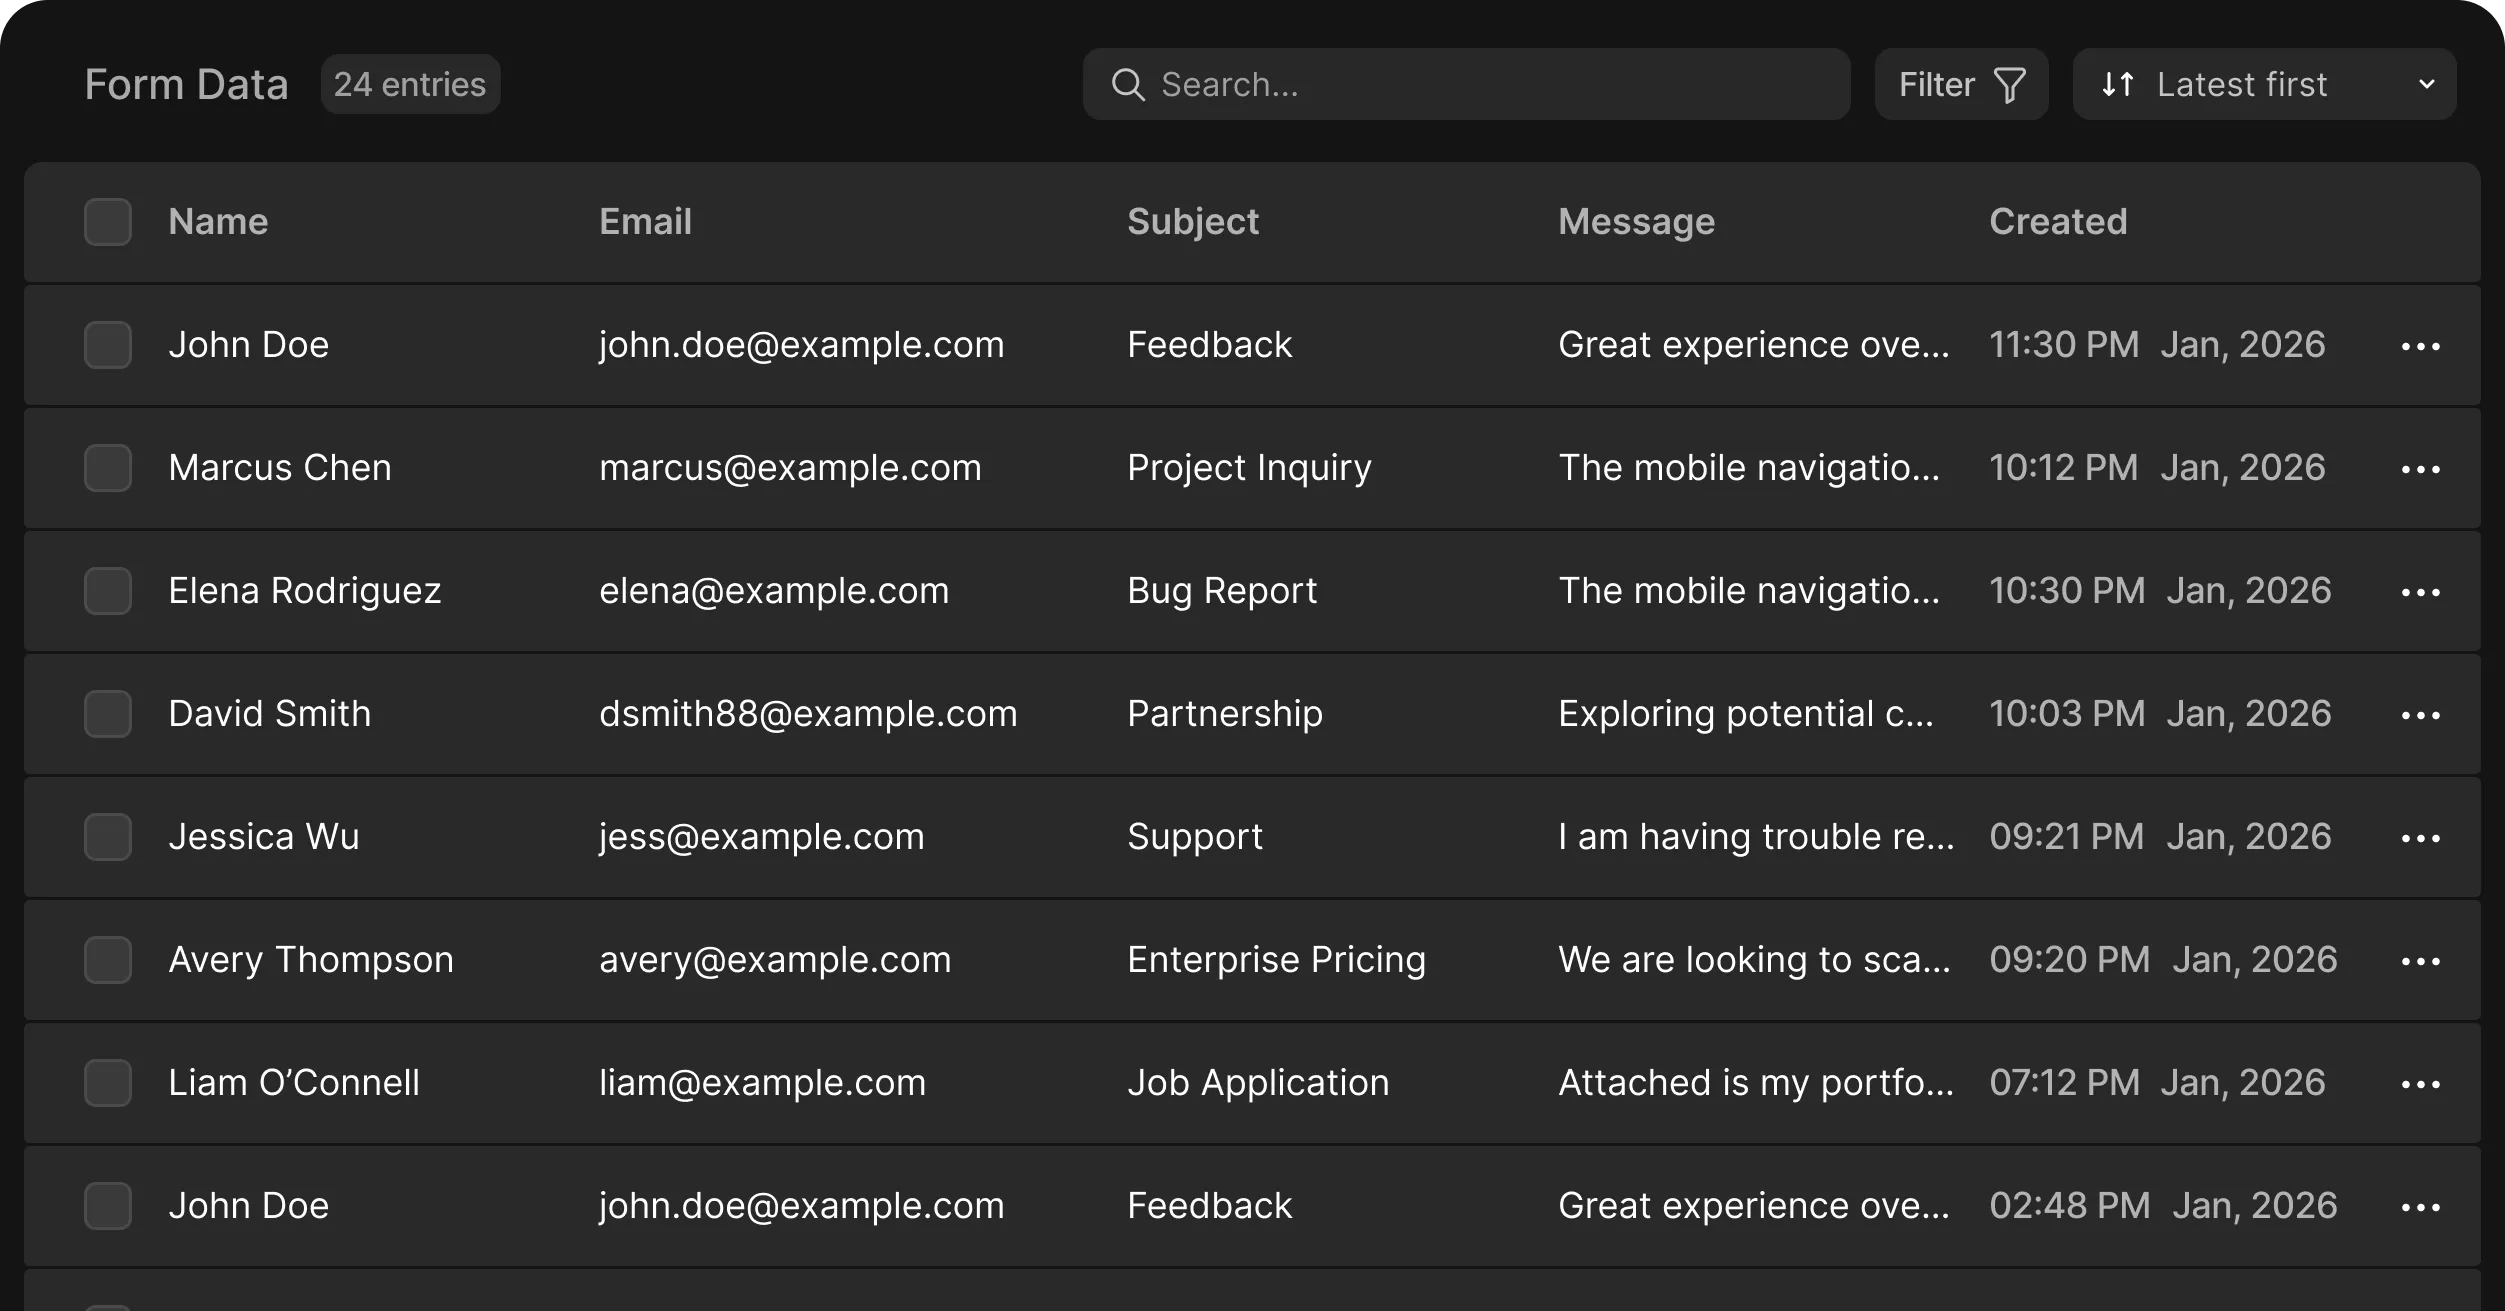Screen dimensions: 2505x1311
Task: Click the sort arrows icon
Action: point(2118,84)
